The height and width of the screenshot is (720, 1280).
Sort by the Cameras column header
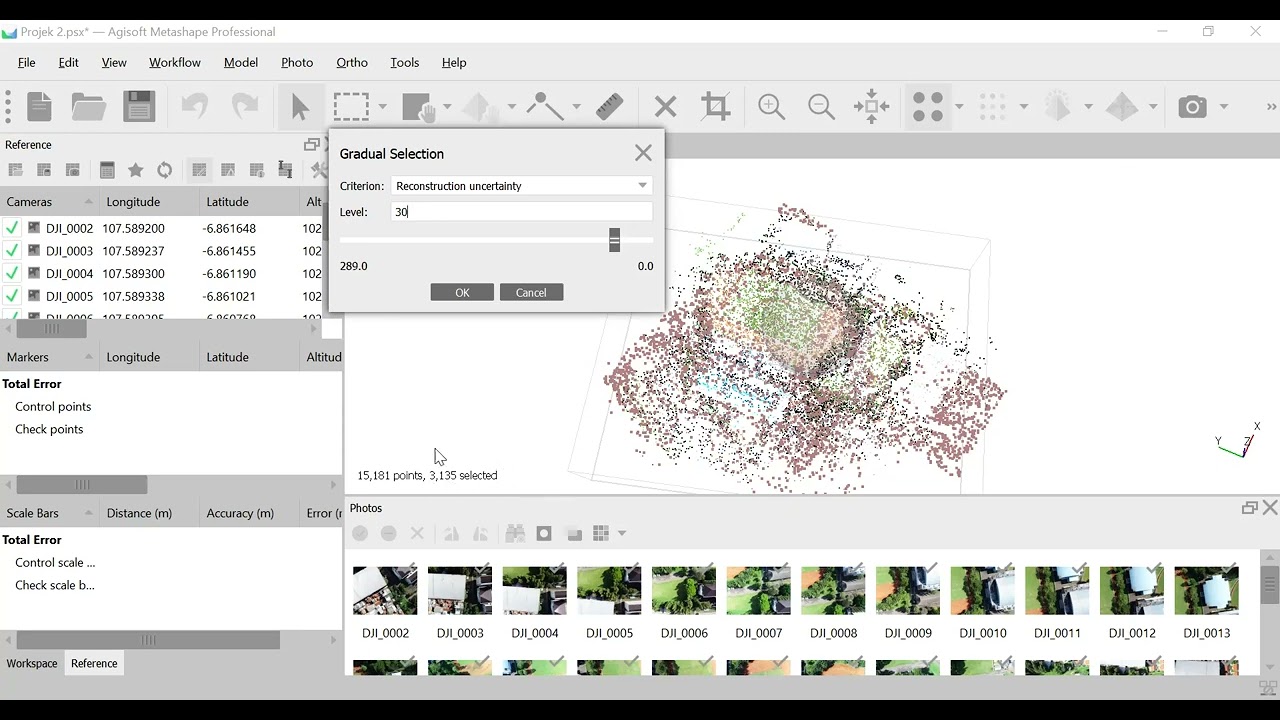[49, 202]
